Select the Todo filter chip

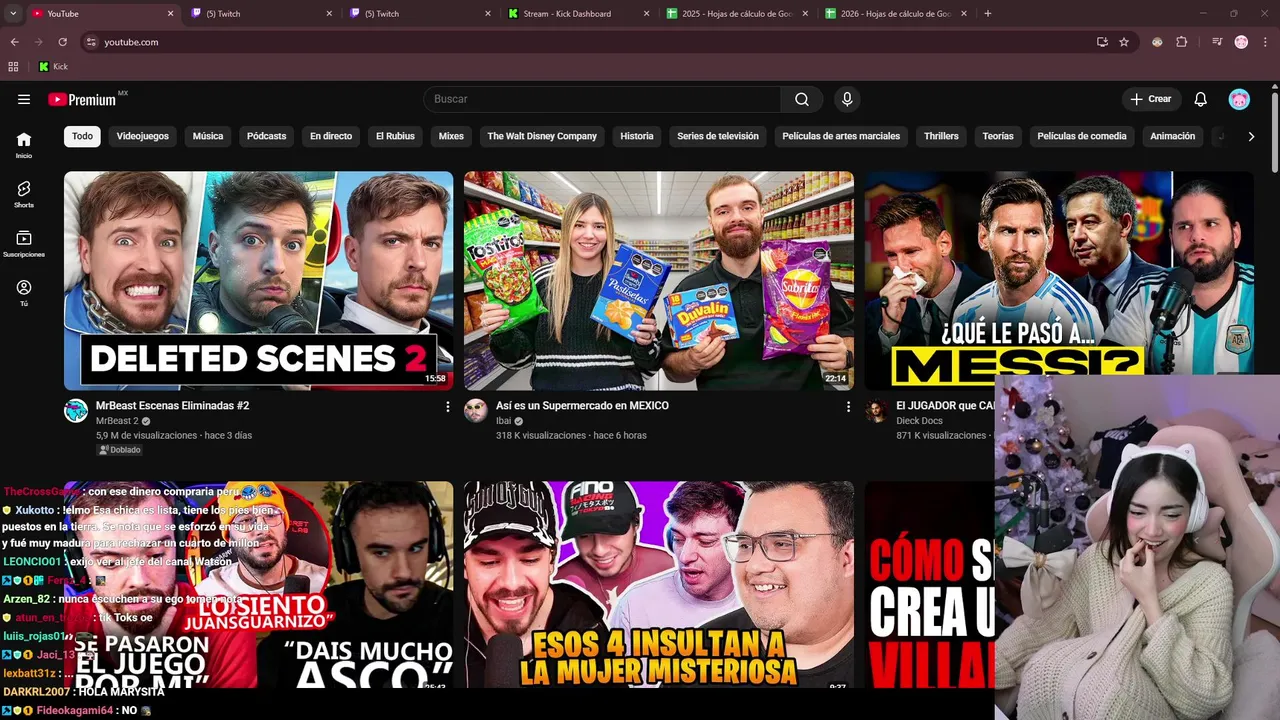tap(82, 136)
